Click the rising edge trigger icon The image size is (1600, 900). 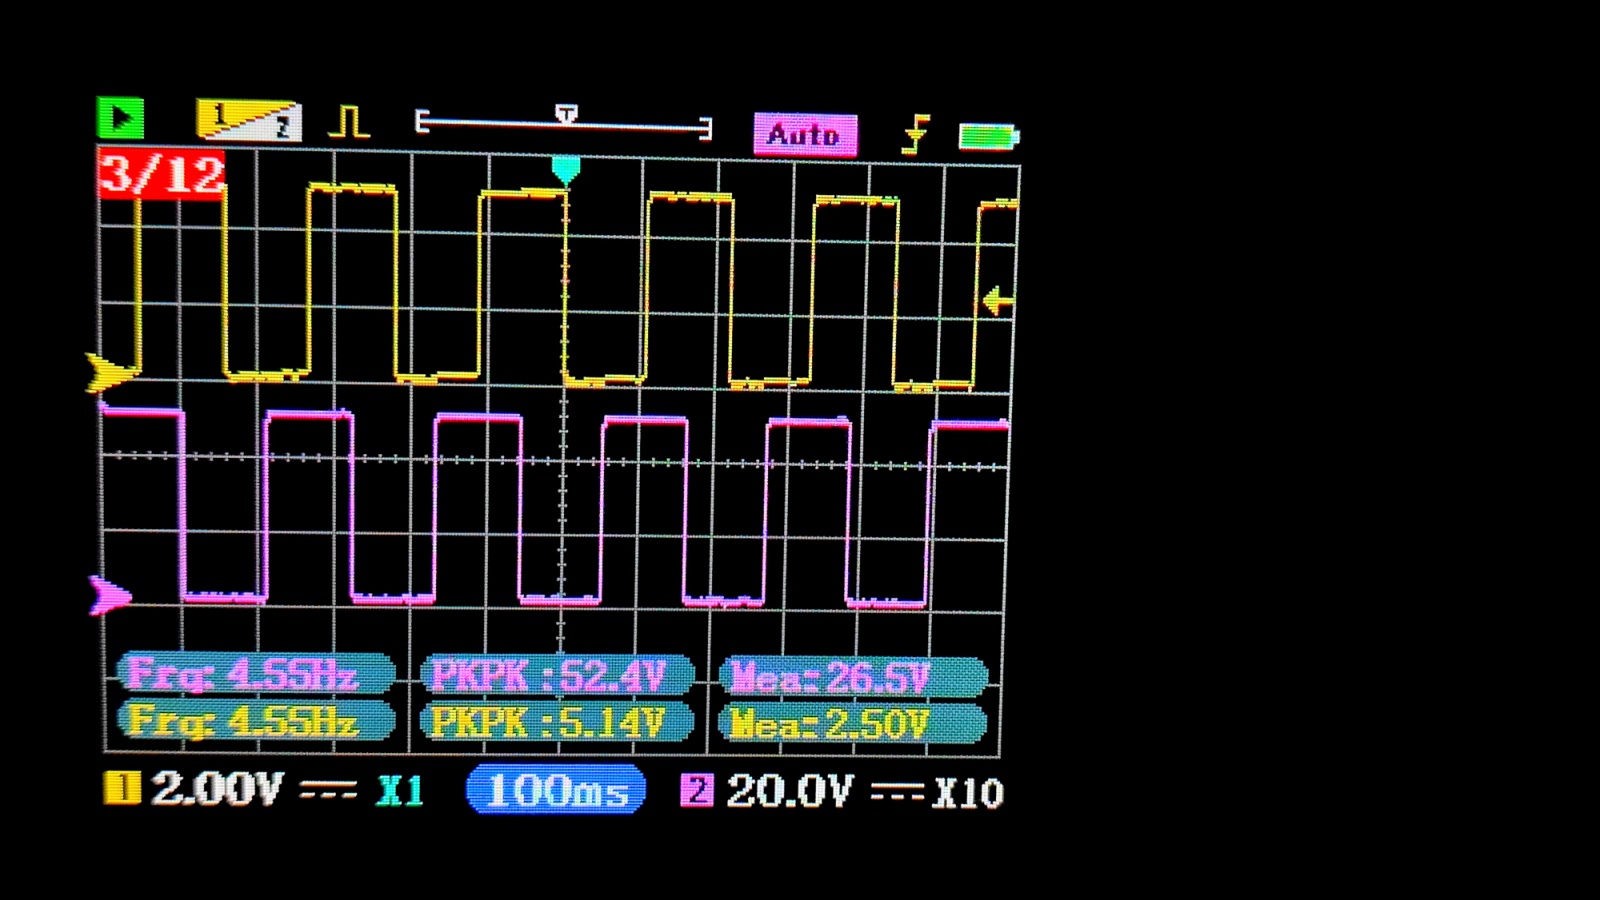(x=915, y=134)
